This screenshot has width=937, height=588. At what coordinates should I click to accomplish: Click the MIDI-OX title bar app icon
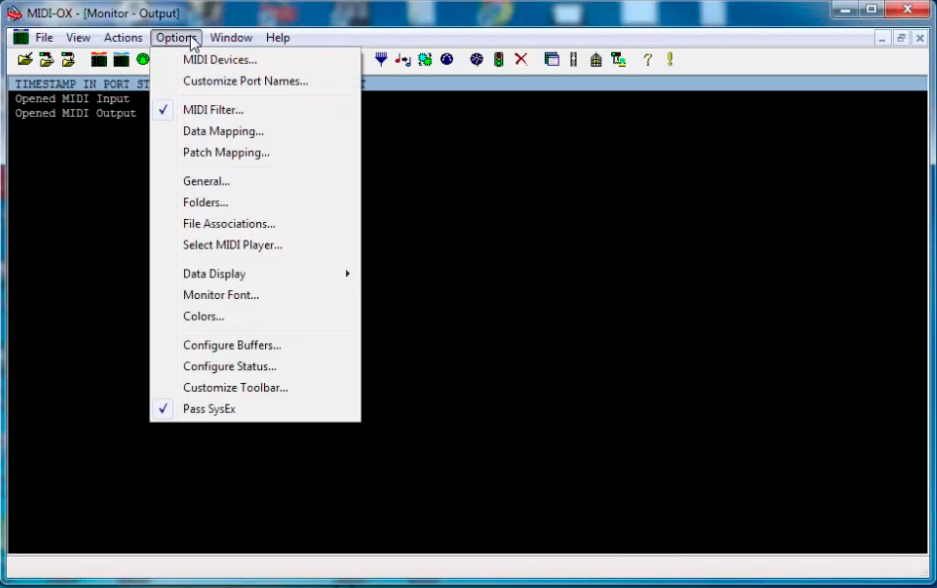(x=14, y=13)
